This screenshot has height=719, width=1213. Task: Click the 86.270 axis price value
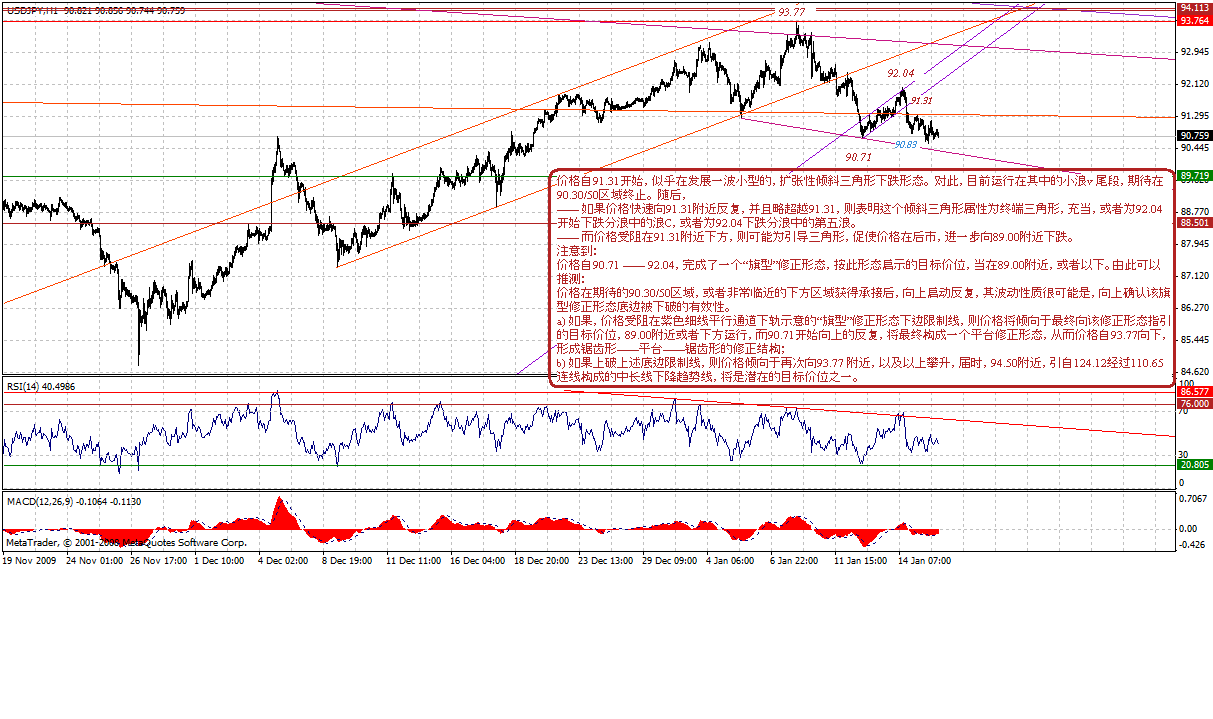(x=1196, y=307)
